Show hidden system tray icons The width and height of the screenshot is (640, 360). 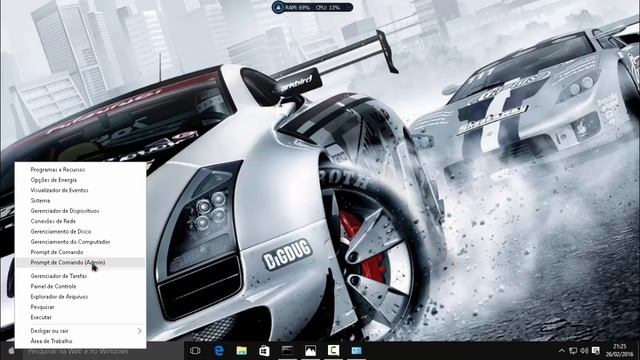pos(562,351)
